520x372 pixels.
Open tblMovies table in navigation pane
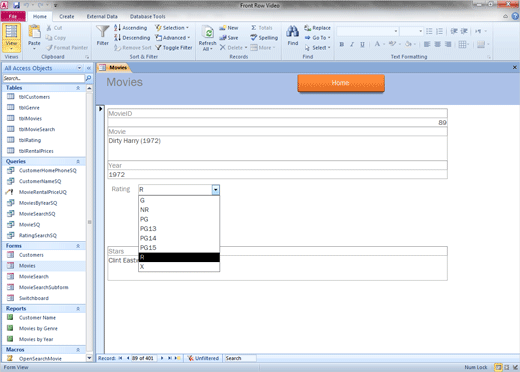point(30,118)
